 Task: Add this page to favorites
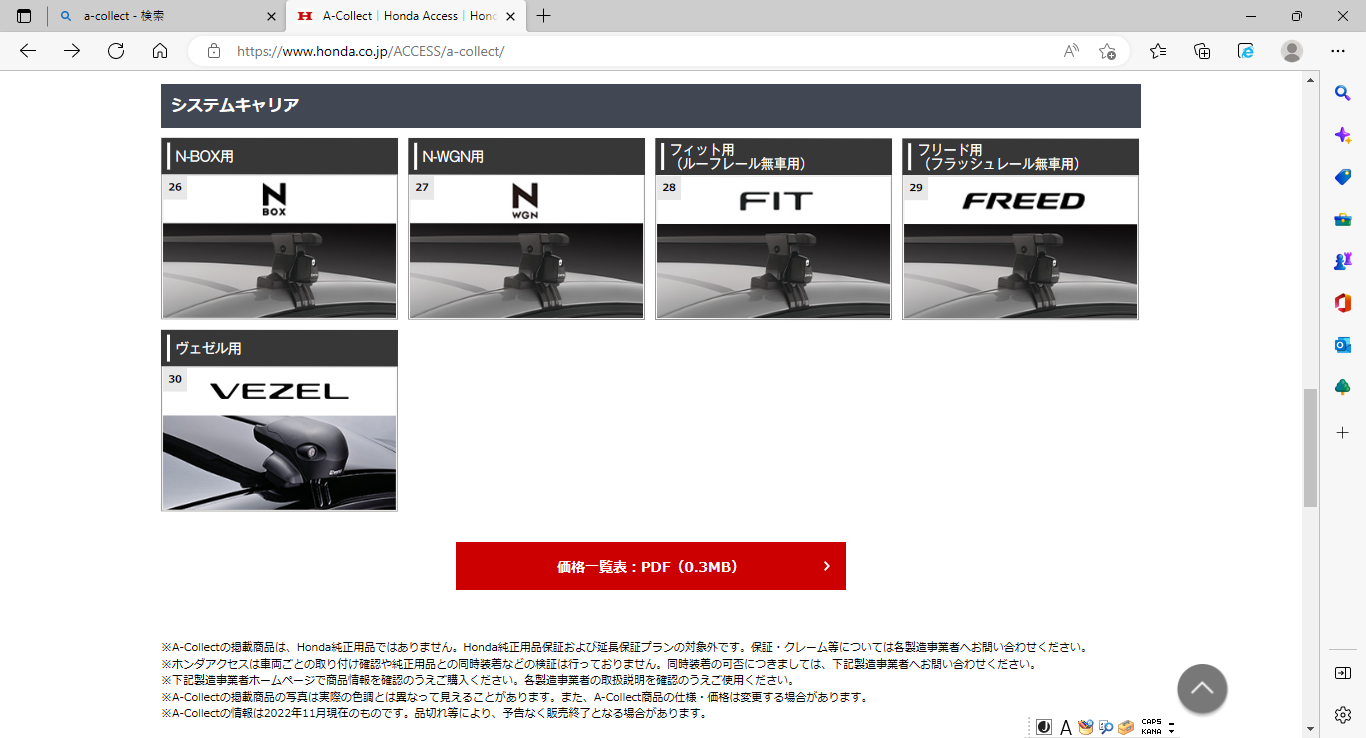pos(1107,51)
